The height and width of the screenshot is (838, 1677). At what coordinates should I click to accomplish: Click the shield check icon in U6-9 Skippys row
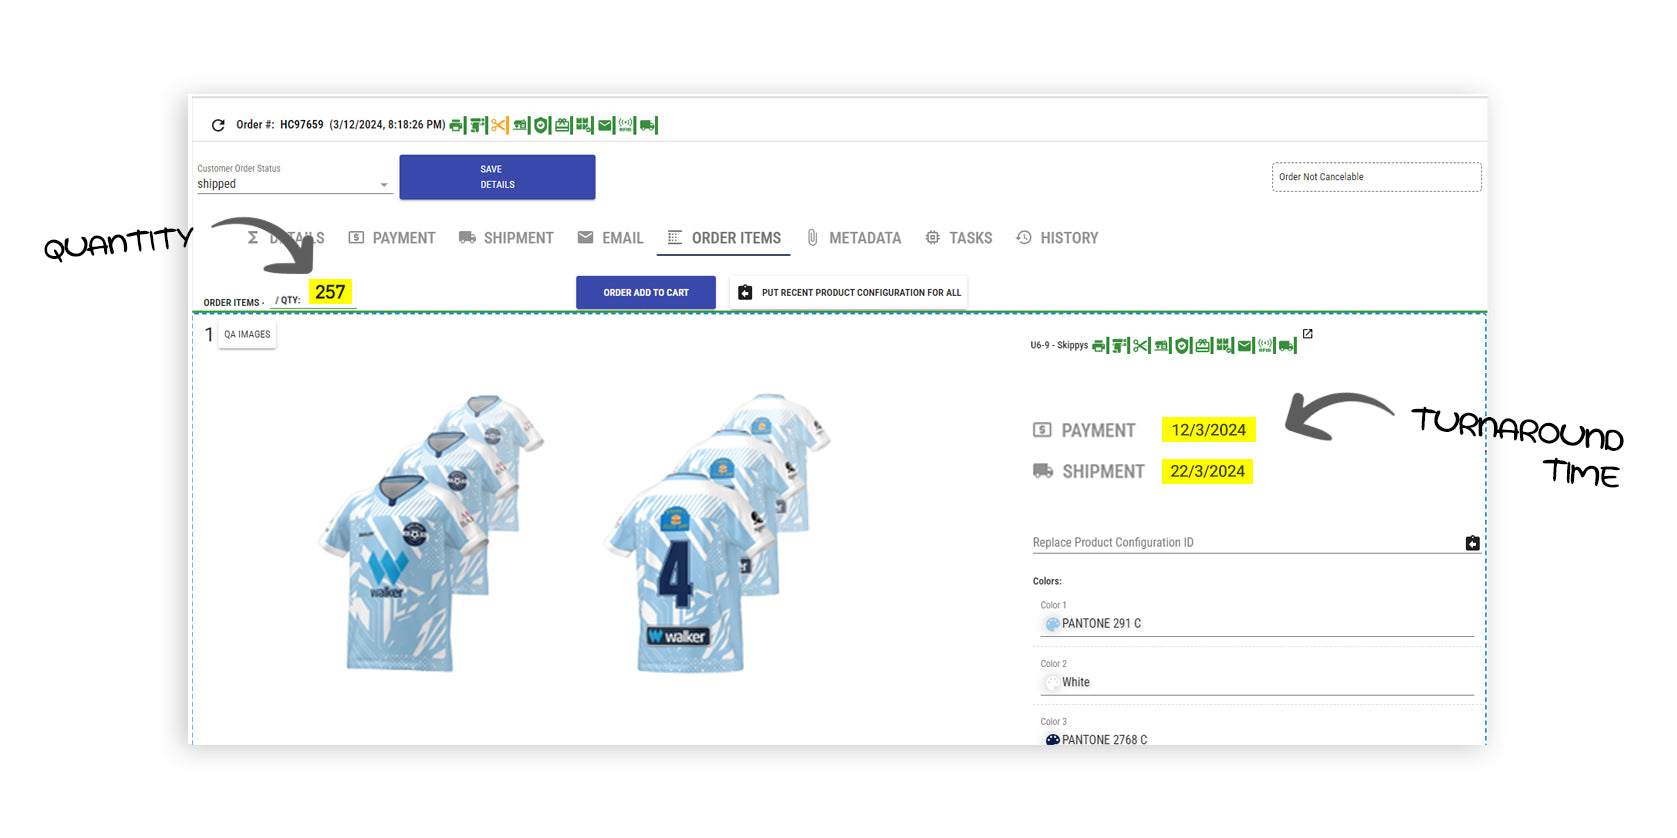point(1182,346)
